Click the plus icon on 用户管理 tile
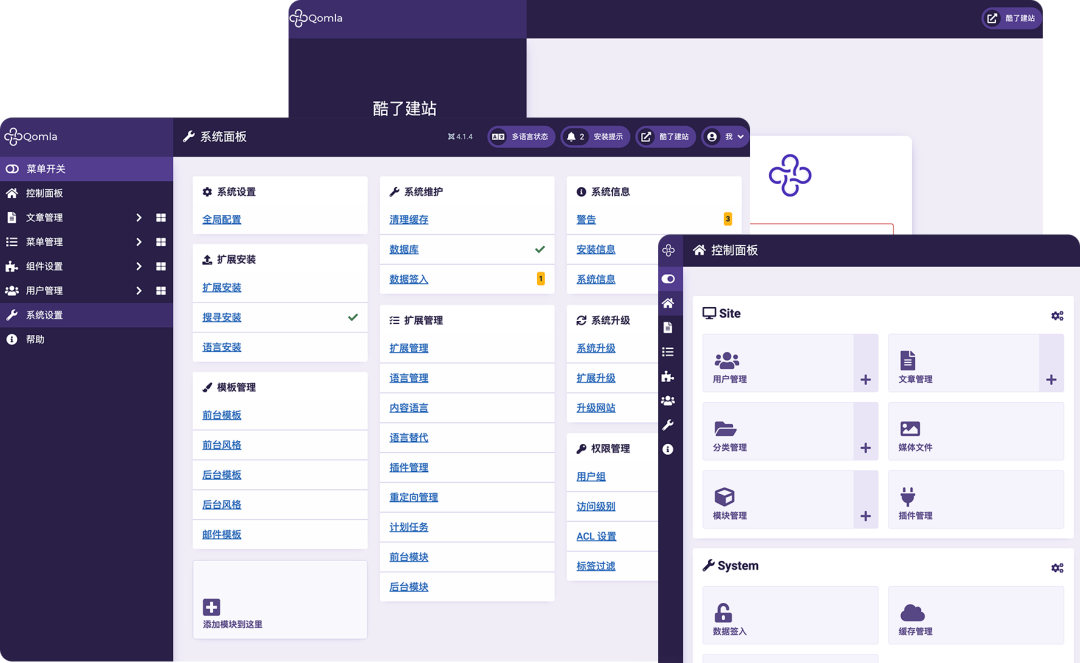Viewport: 1080px width, 663px height. point(865,380)
